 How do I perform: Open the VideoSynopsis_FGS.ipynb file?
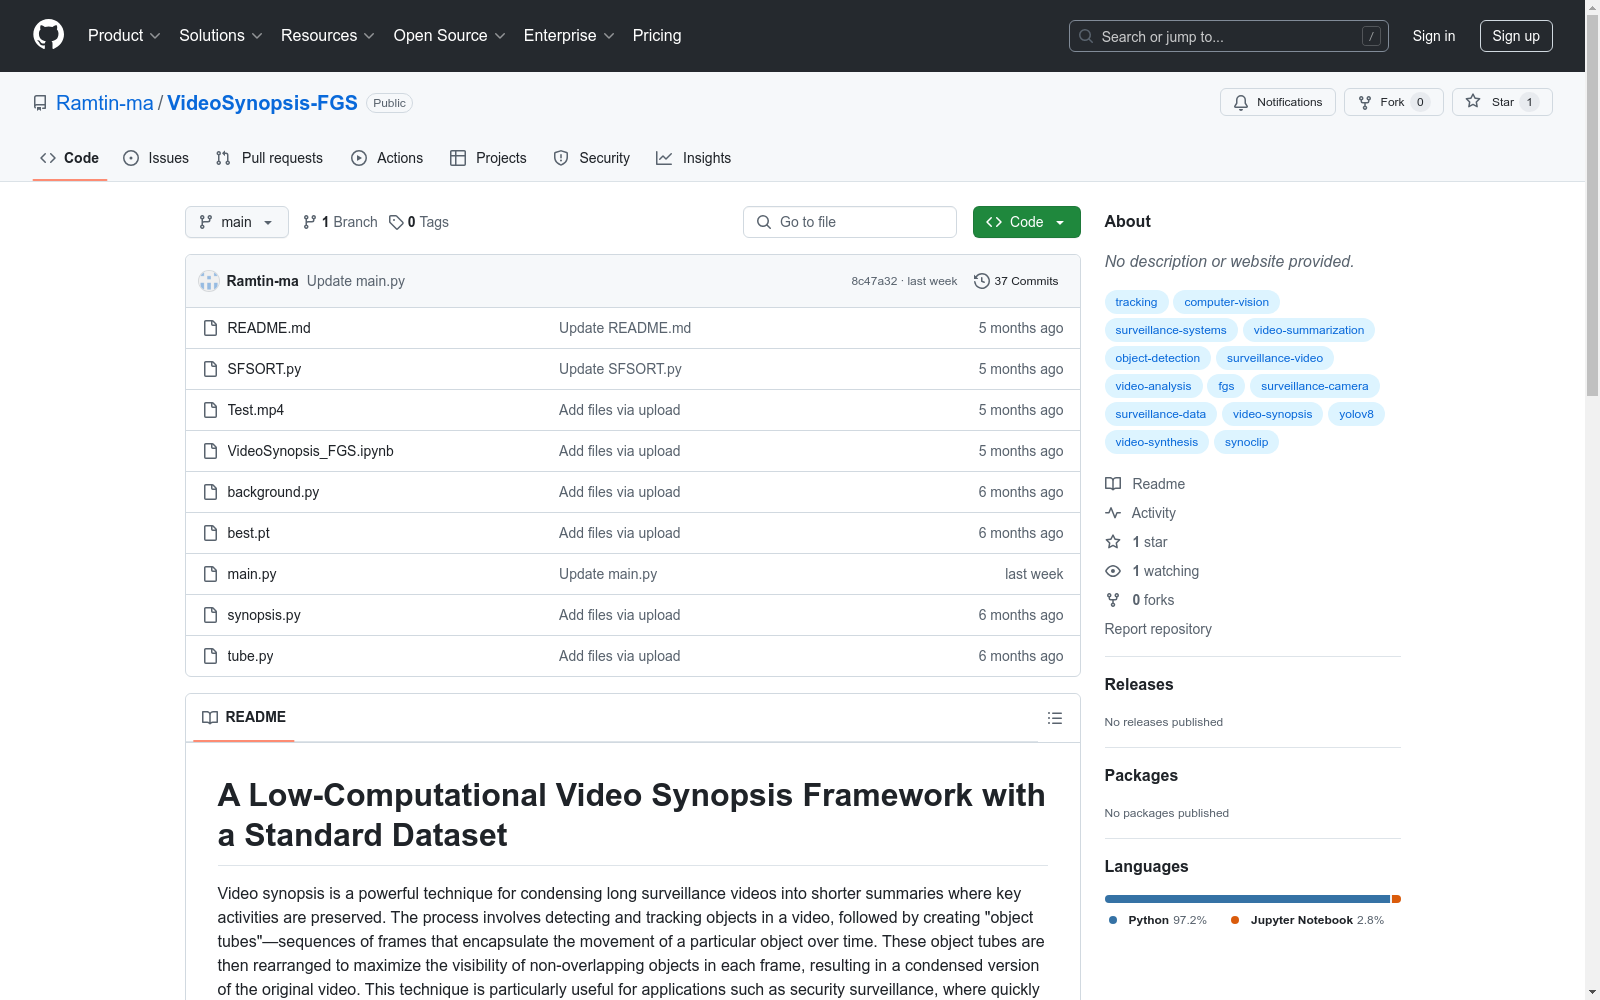click(x=310, y=451)
